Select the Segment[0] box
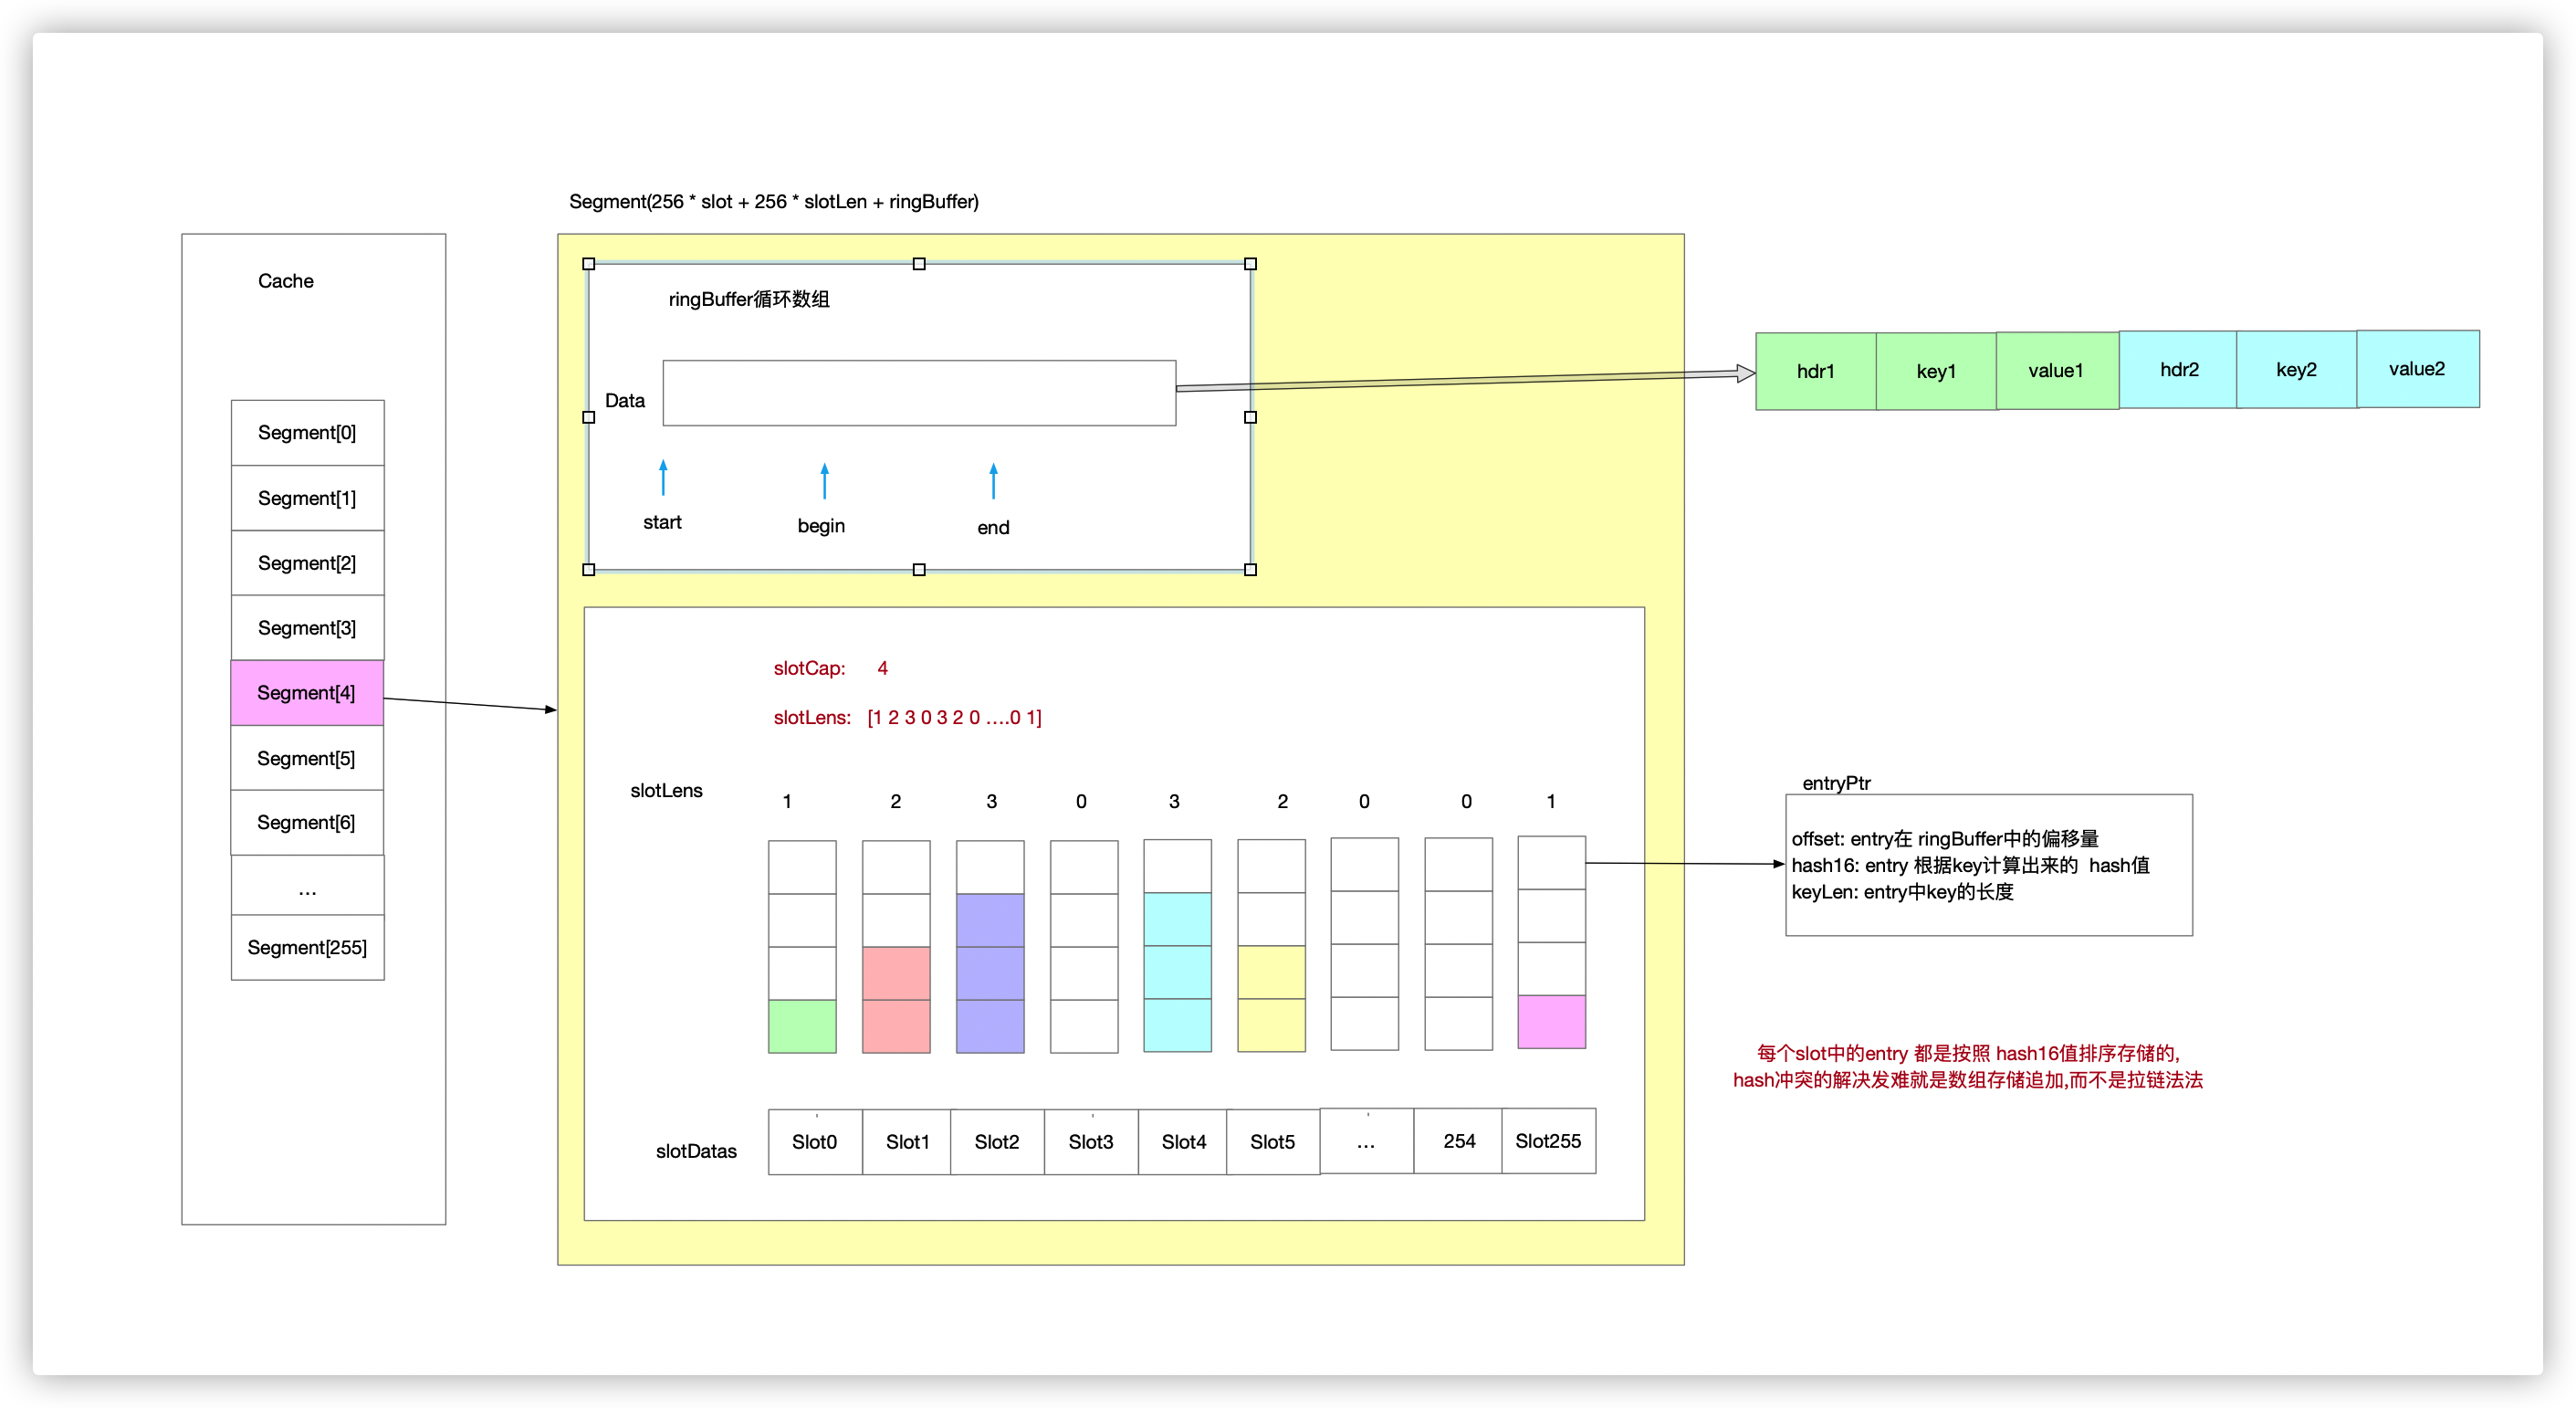Image resolution: width=2576 pixels, height=1408 pixels. point(307,433)
